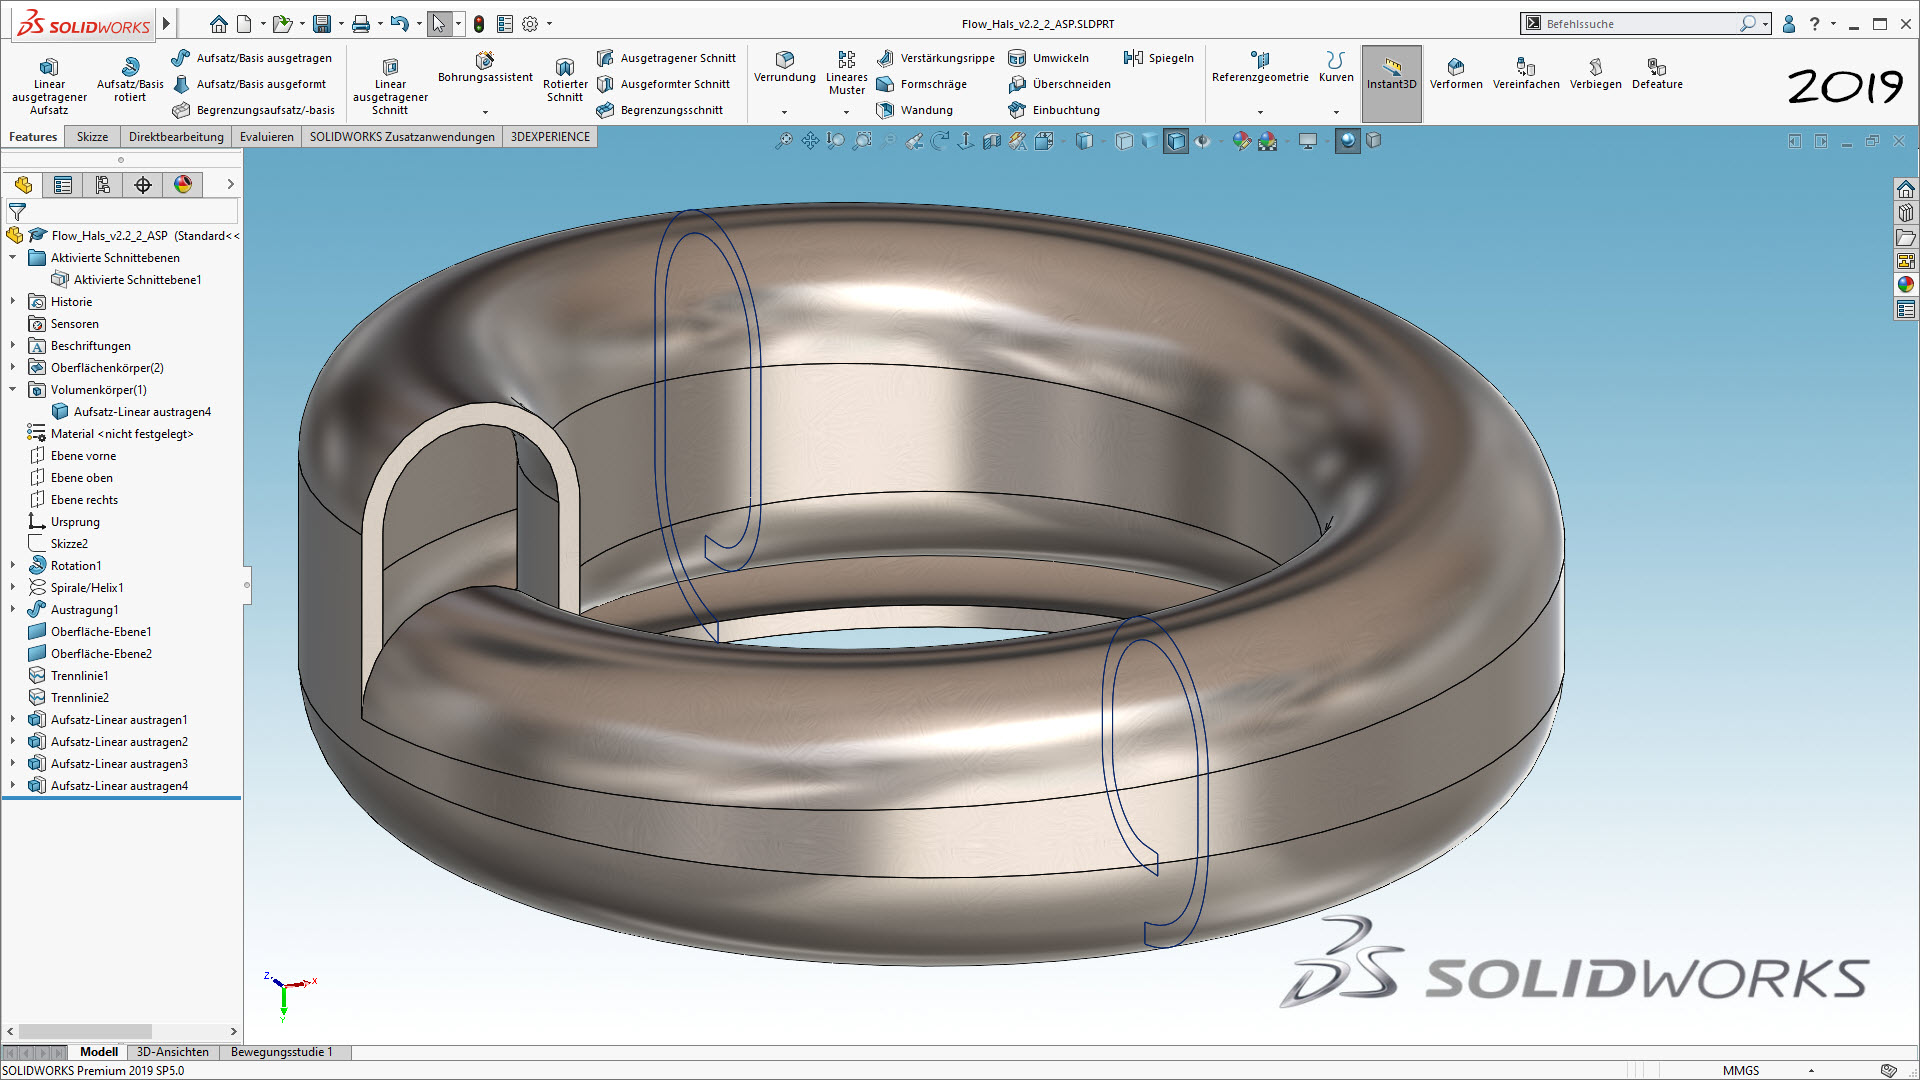Click the Home welcome icon in title bar
Screen dimensions: 1920x1080
tap(219, 23)
